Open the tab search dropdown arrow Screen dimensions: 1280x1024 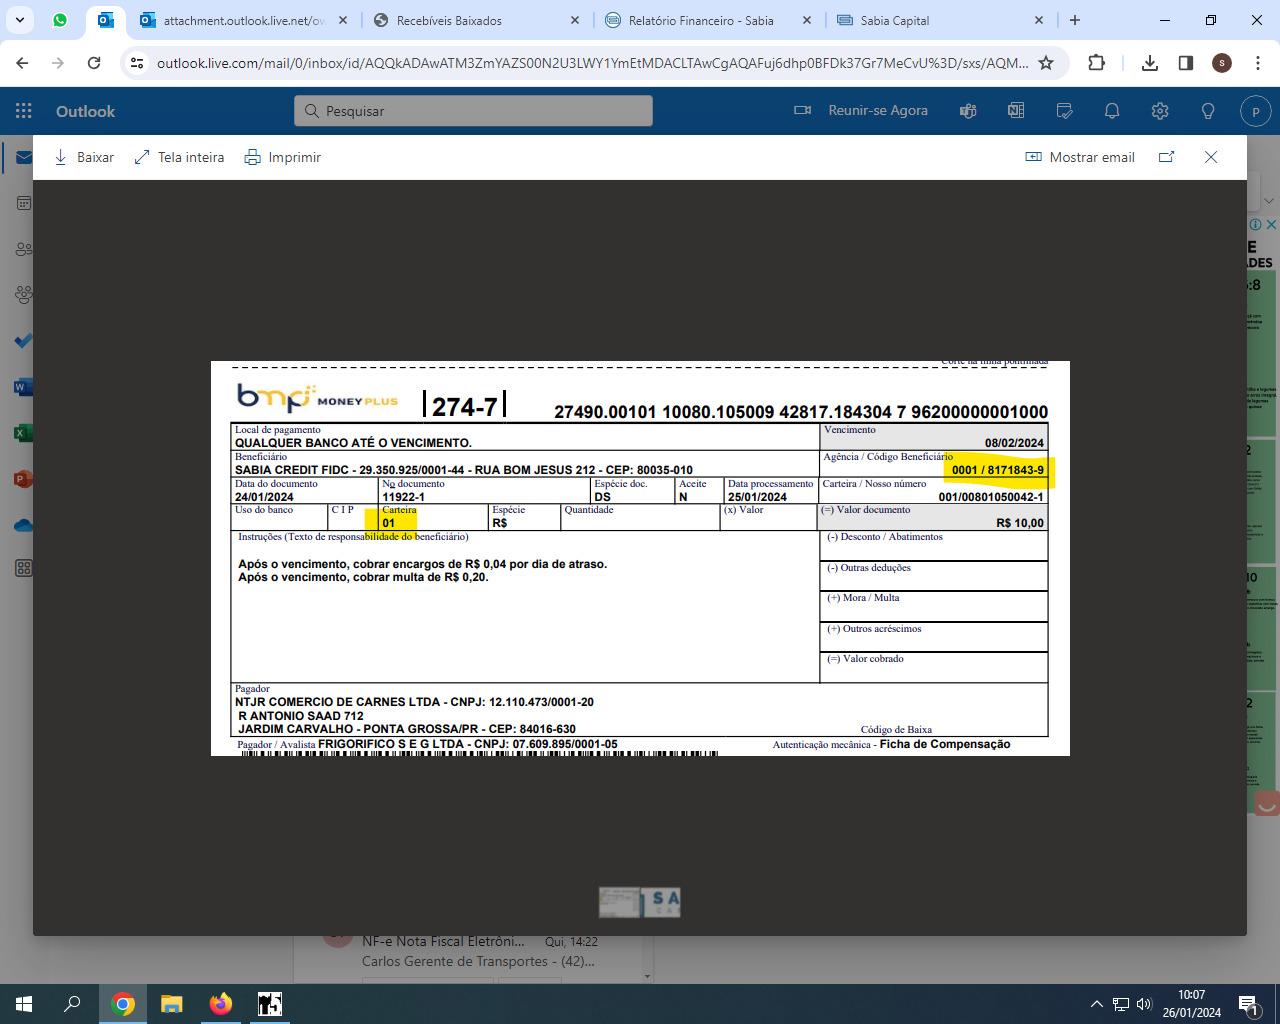(x=20, y=20)
